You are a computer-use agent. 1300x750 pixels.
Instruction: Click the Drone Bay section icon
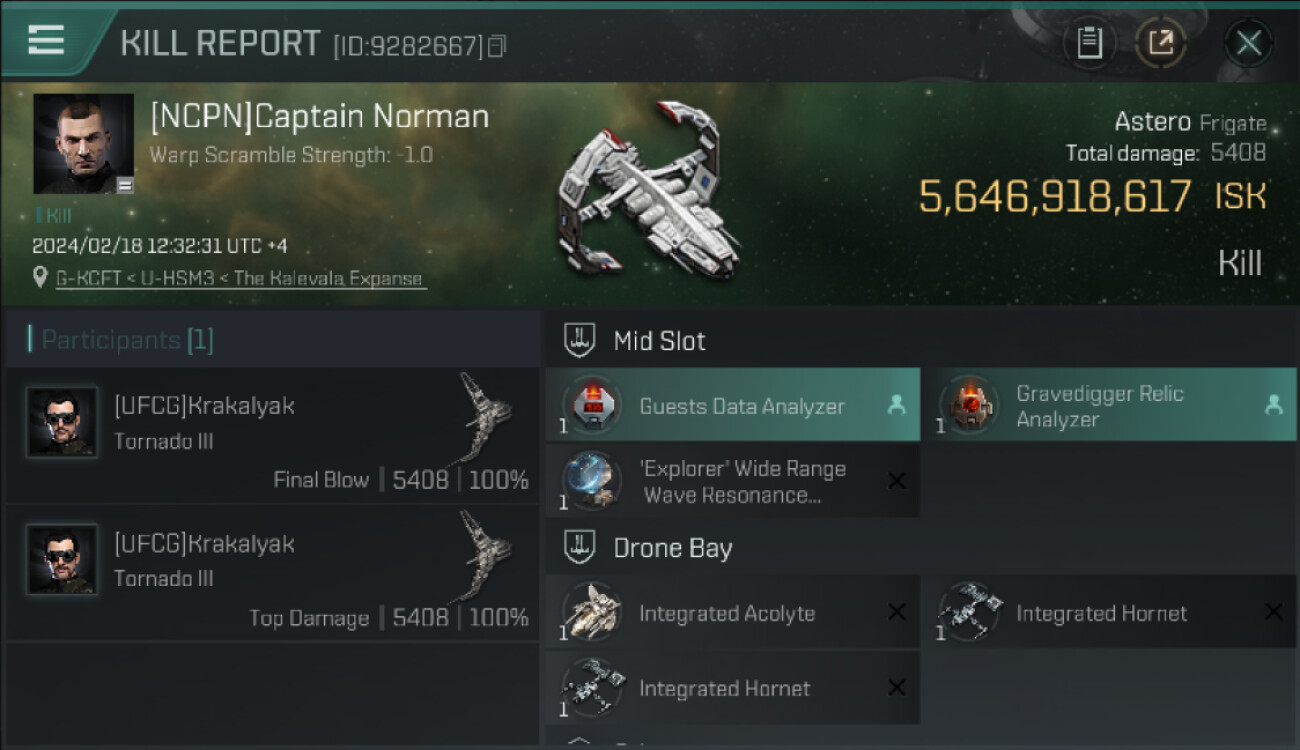point(580,548)
